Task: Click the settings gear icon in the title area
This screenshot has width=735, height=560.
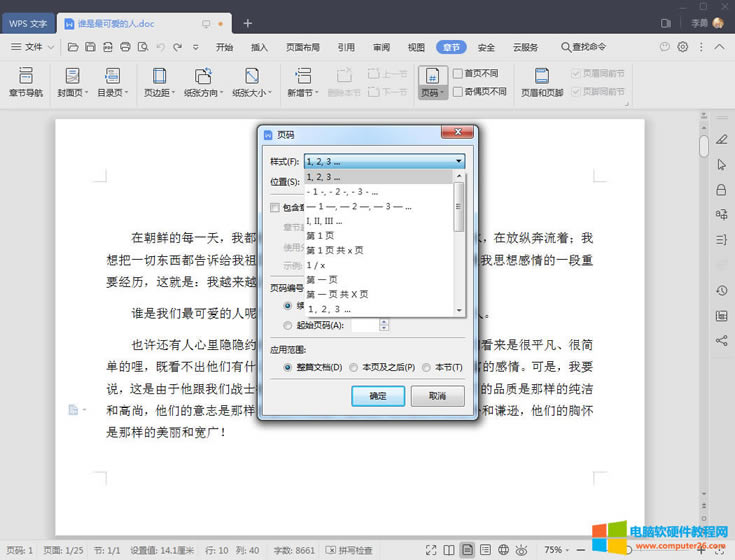Action: click(683, 47)
